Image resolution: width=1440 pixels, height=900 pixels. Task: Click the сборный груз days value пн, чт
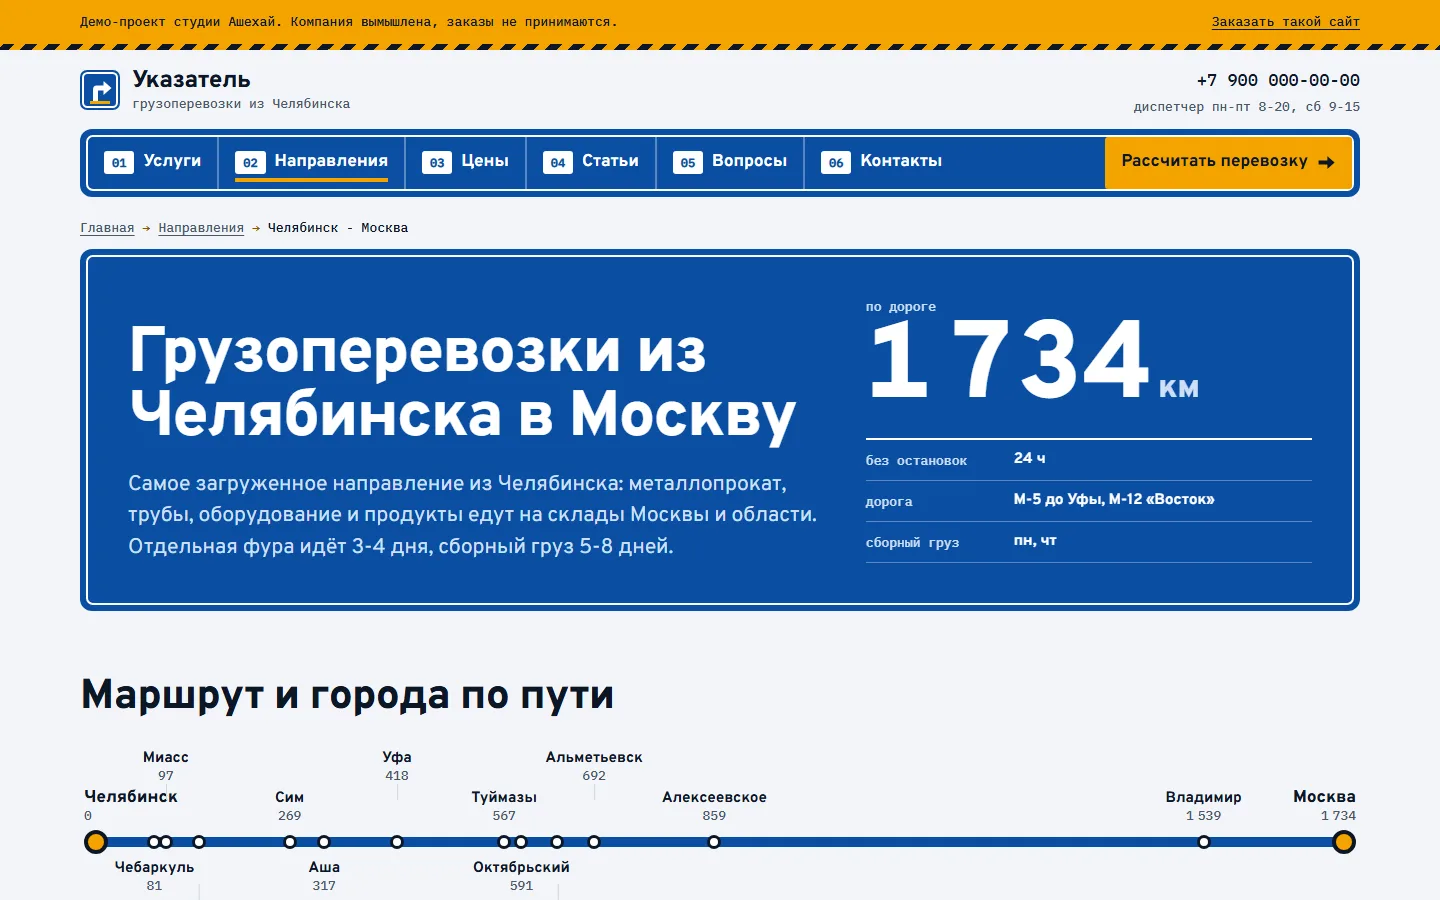coord(1035,541)
